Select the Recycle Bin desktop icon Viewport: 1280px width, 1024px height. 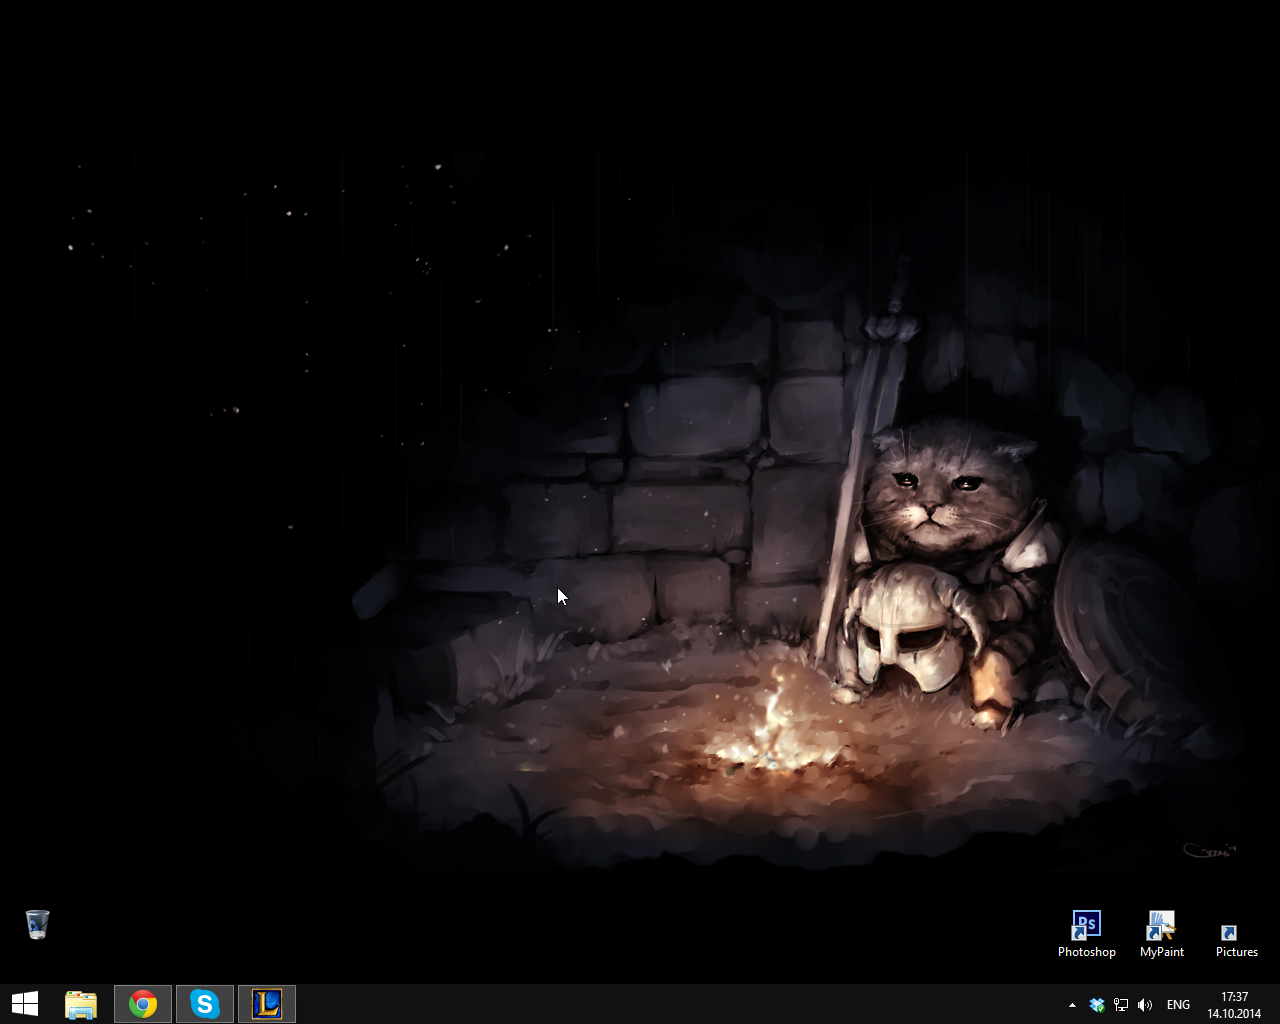[37, 924]
